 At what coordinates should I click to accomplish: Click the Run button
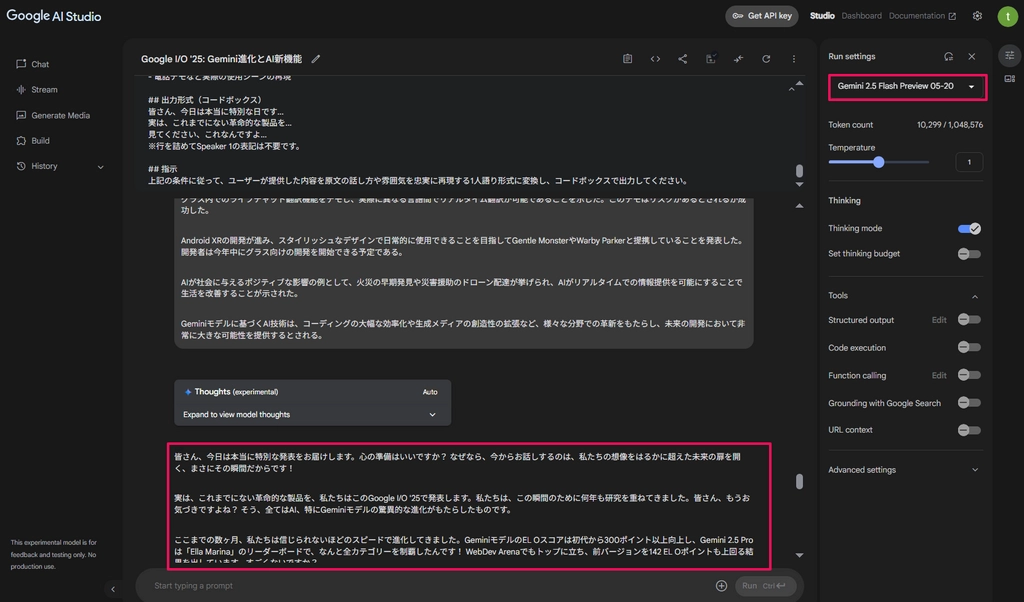(765, 586)
